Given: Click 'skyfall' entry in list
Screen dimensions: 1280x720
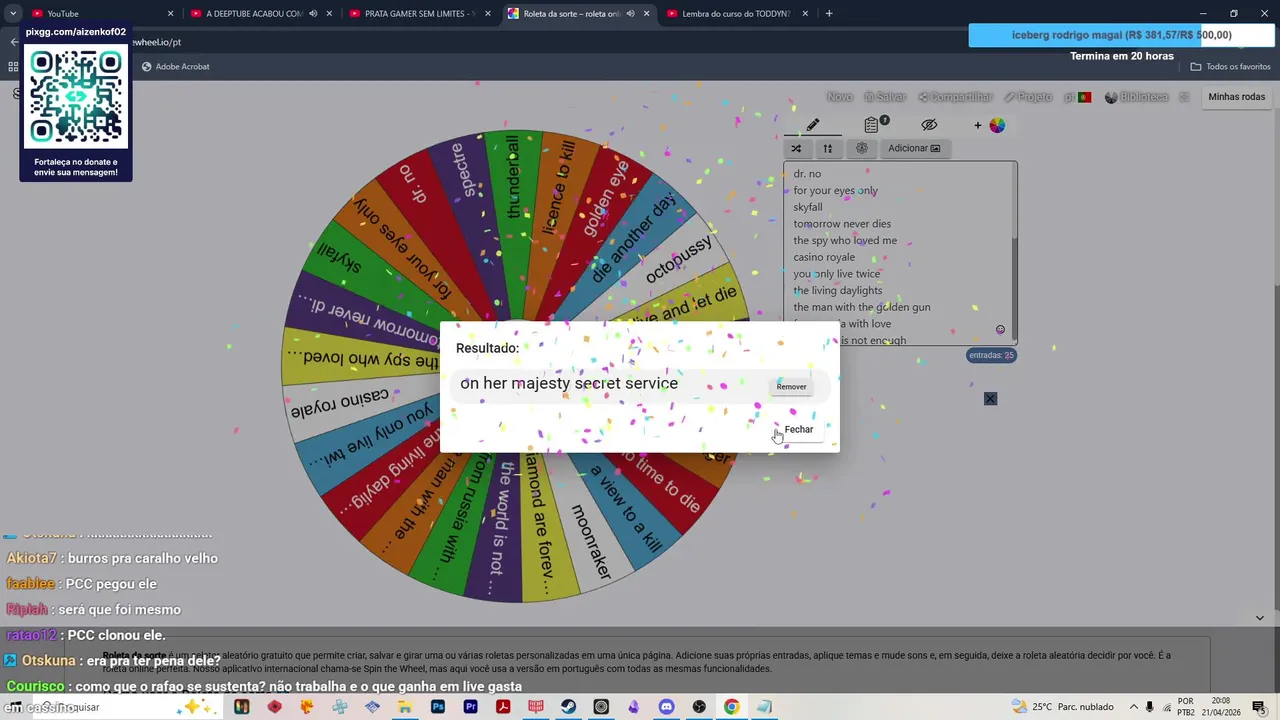Looking at the screenshot, I should point(808,207).
